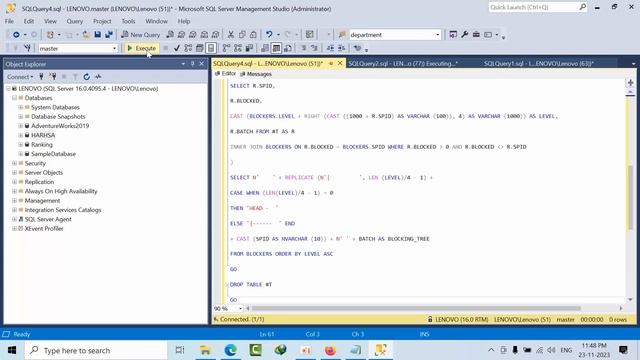The image size is (640, 360).
Task: Click Decrease Indent icon
Action: click(330, 48)
